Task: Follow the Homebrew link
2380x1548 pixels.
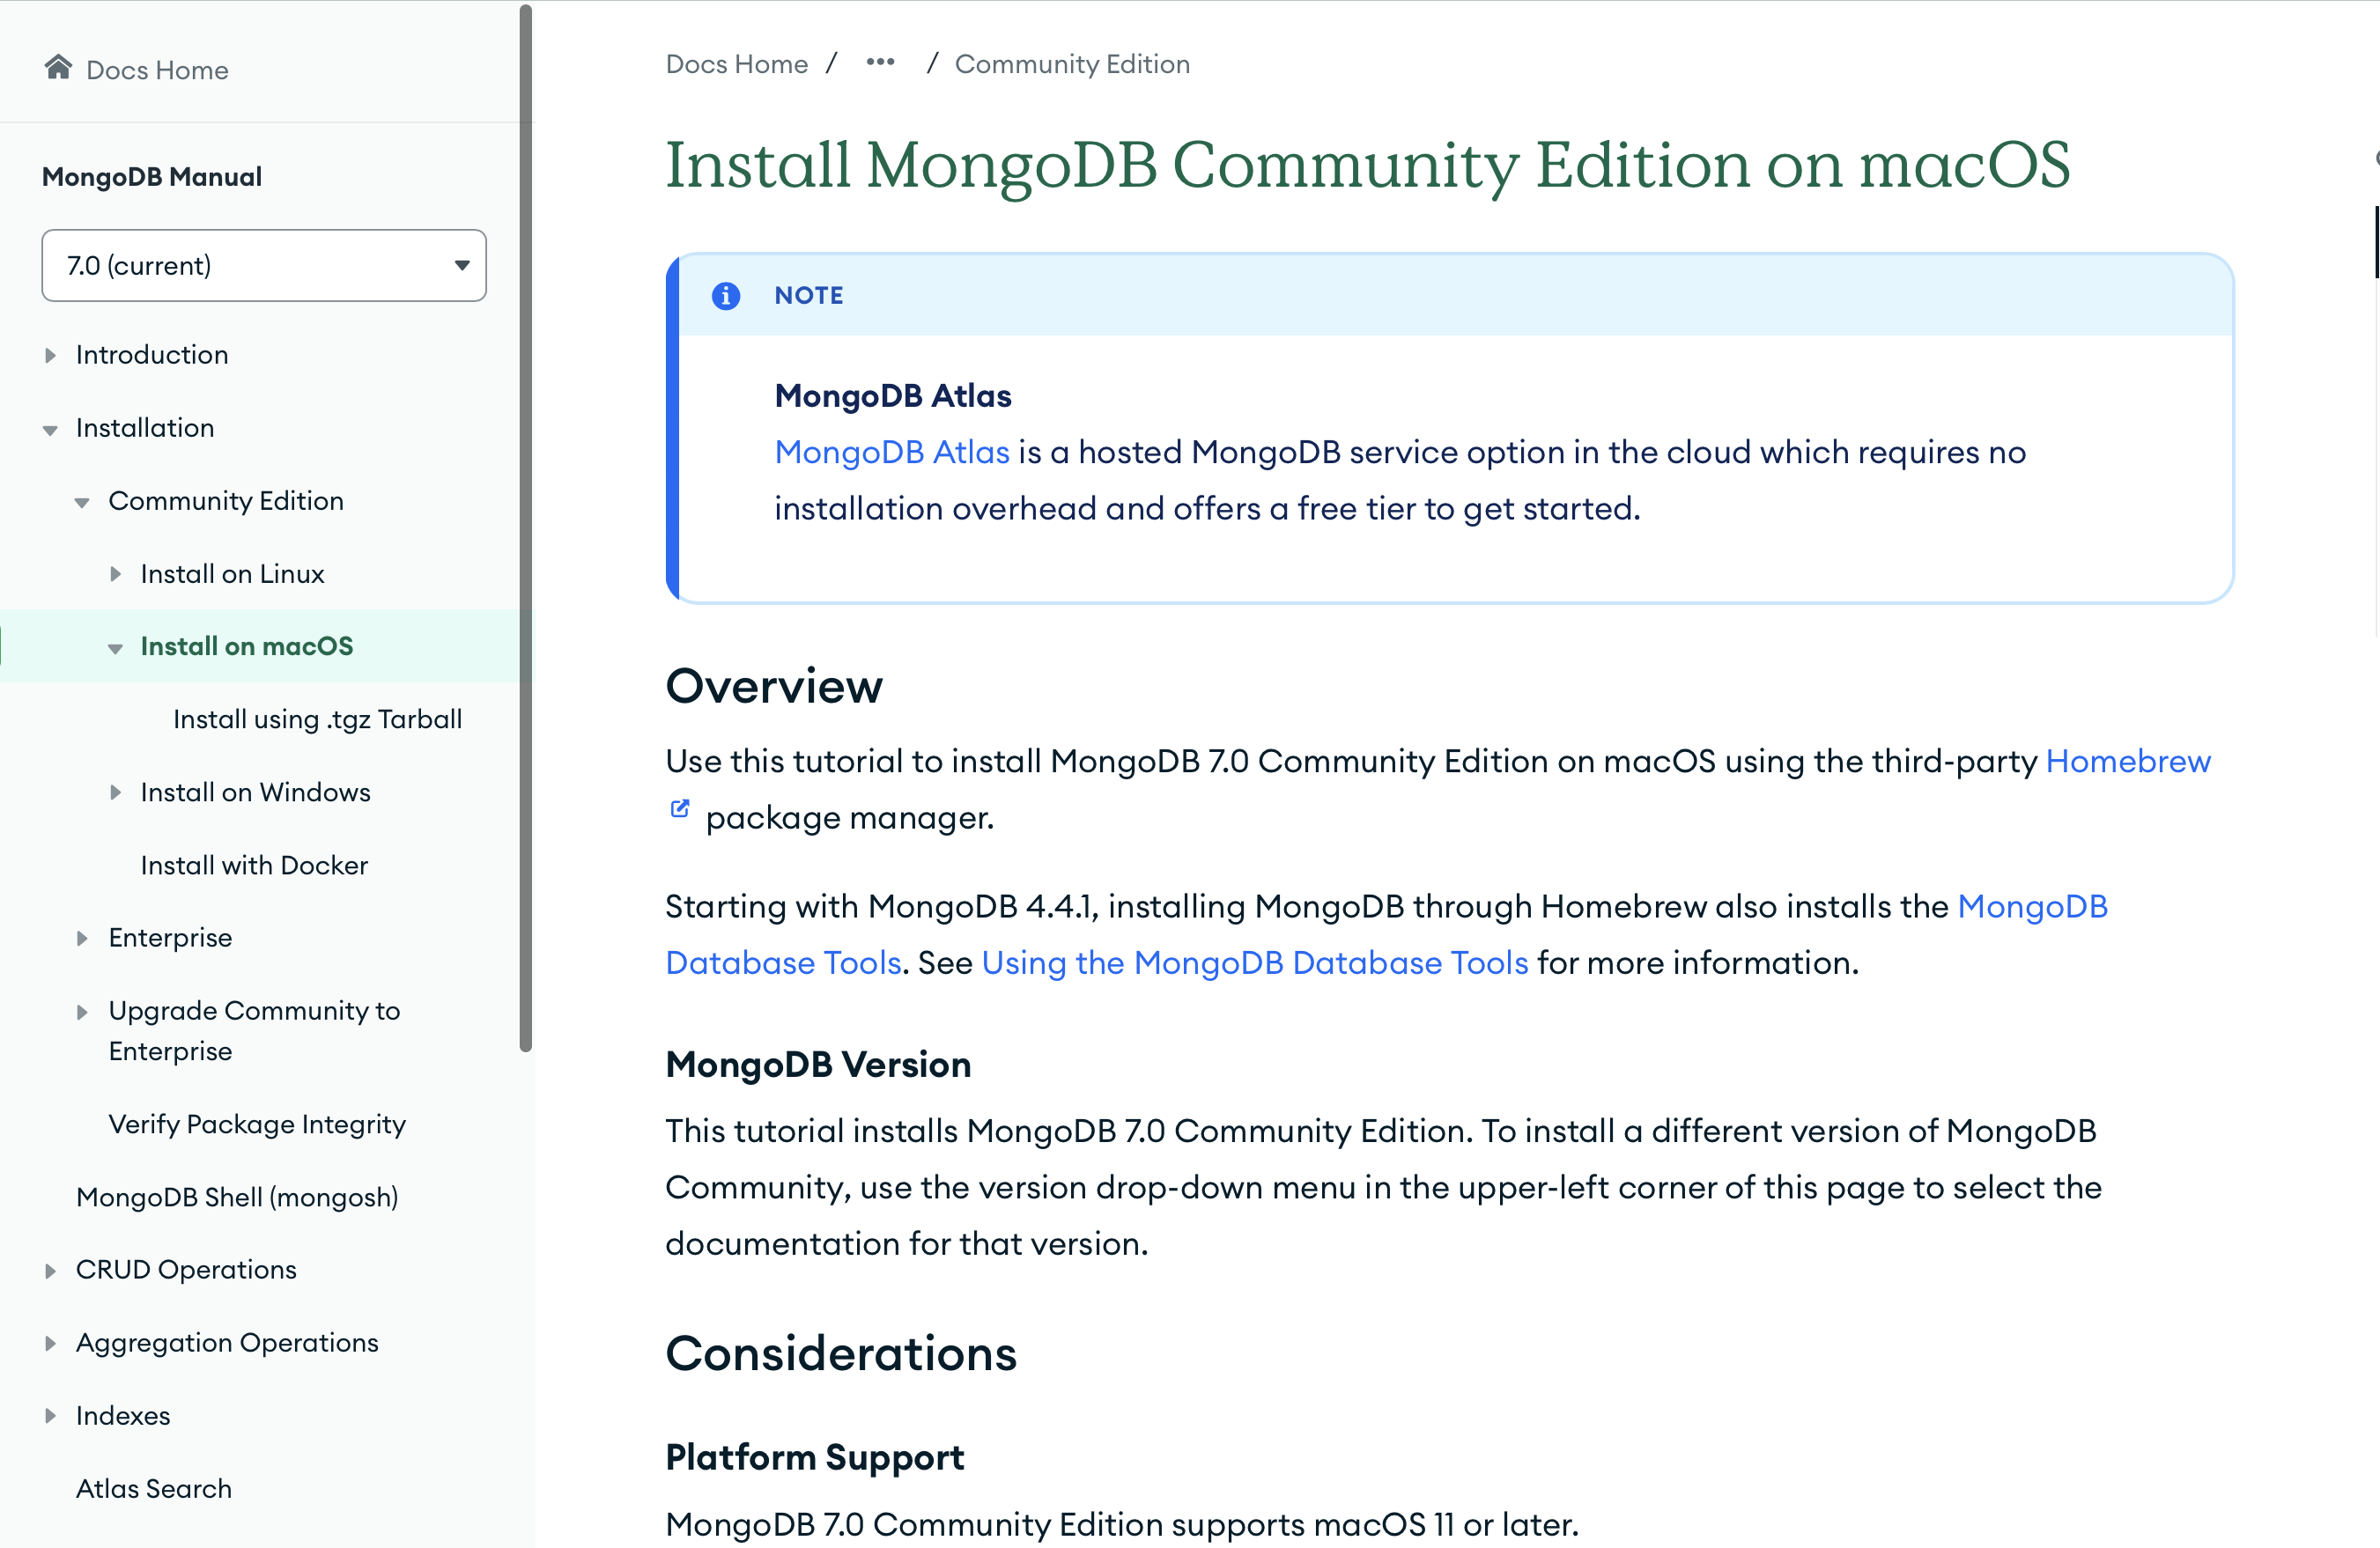Action: (x=2128, y=761)
